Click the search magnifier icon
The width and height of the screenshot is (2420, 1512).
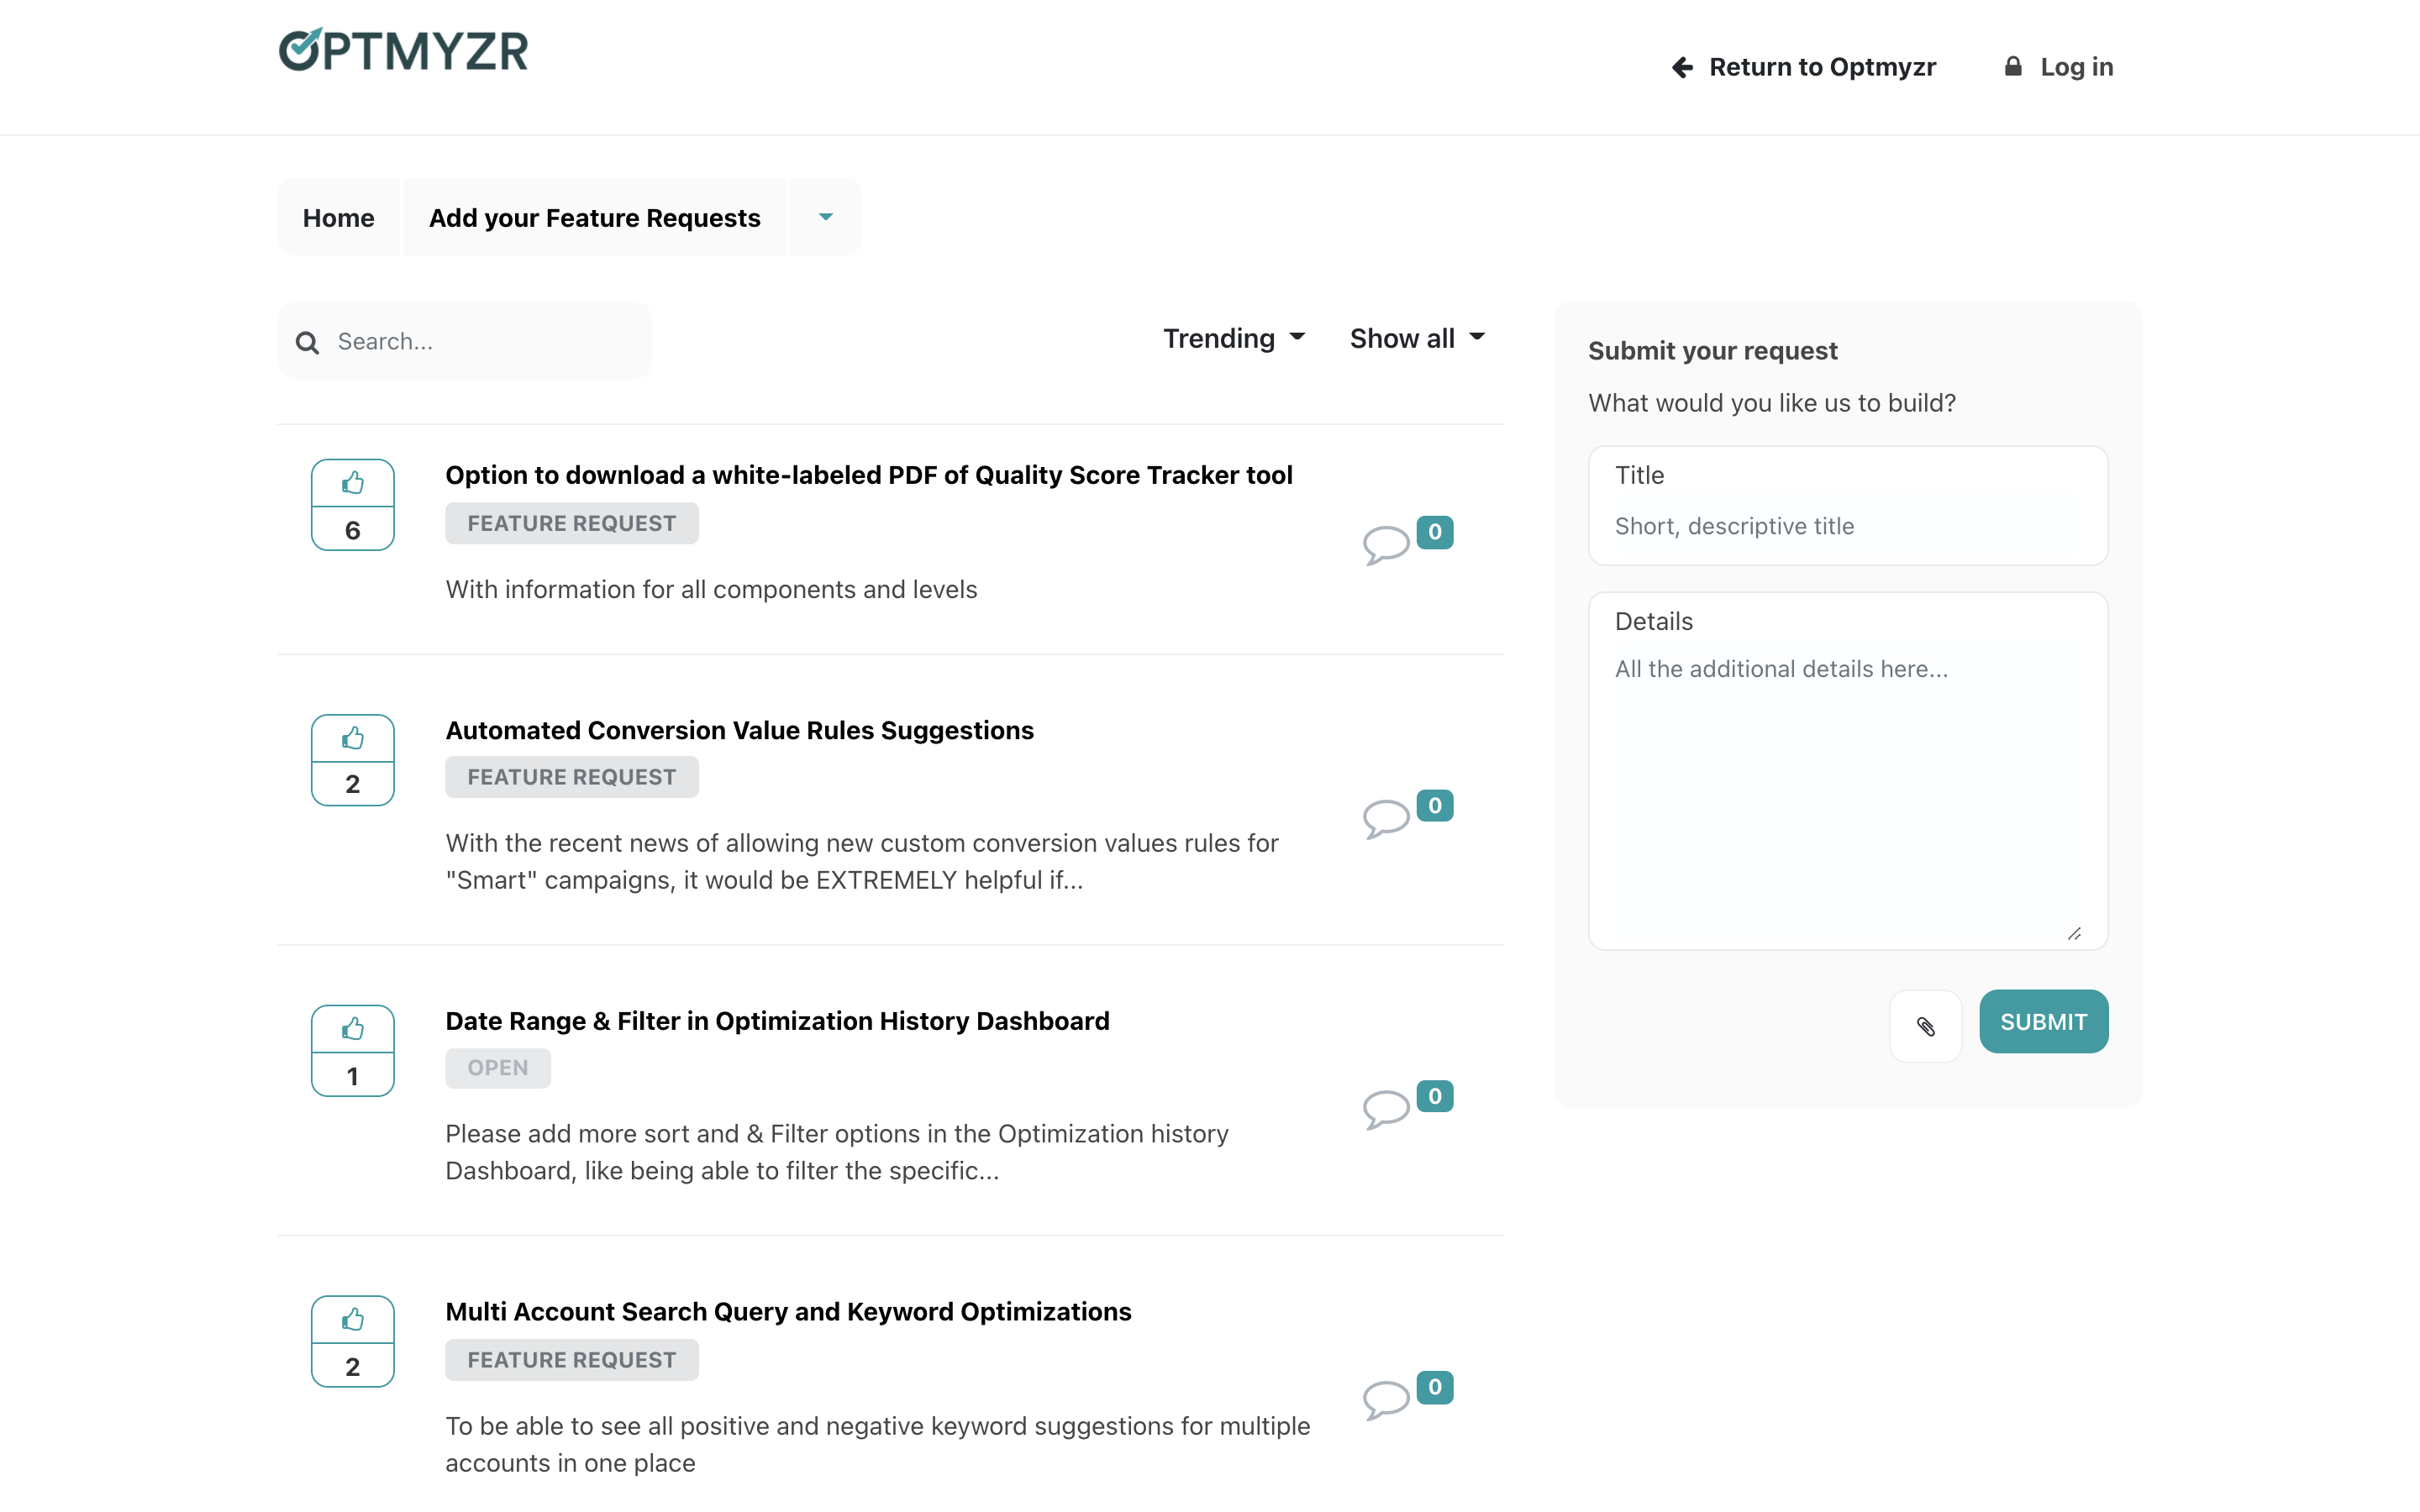308,343
